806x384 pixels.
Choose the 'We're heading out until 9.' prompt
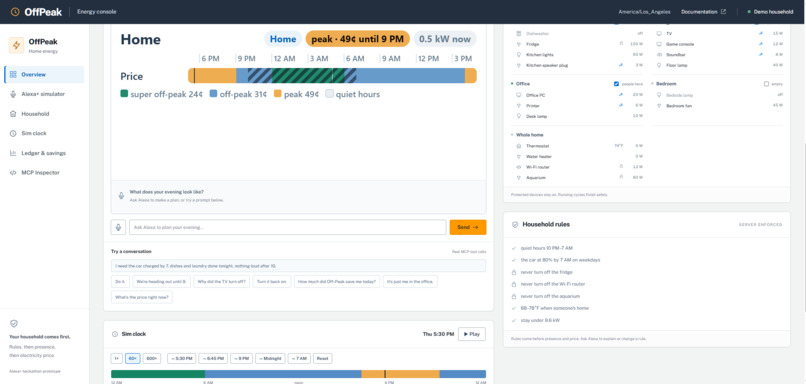[161, 281]
